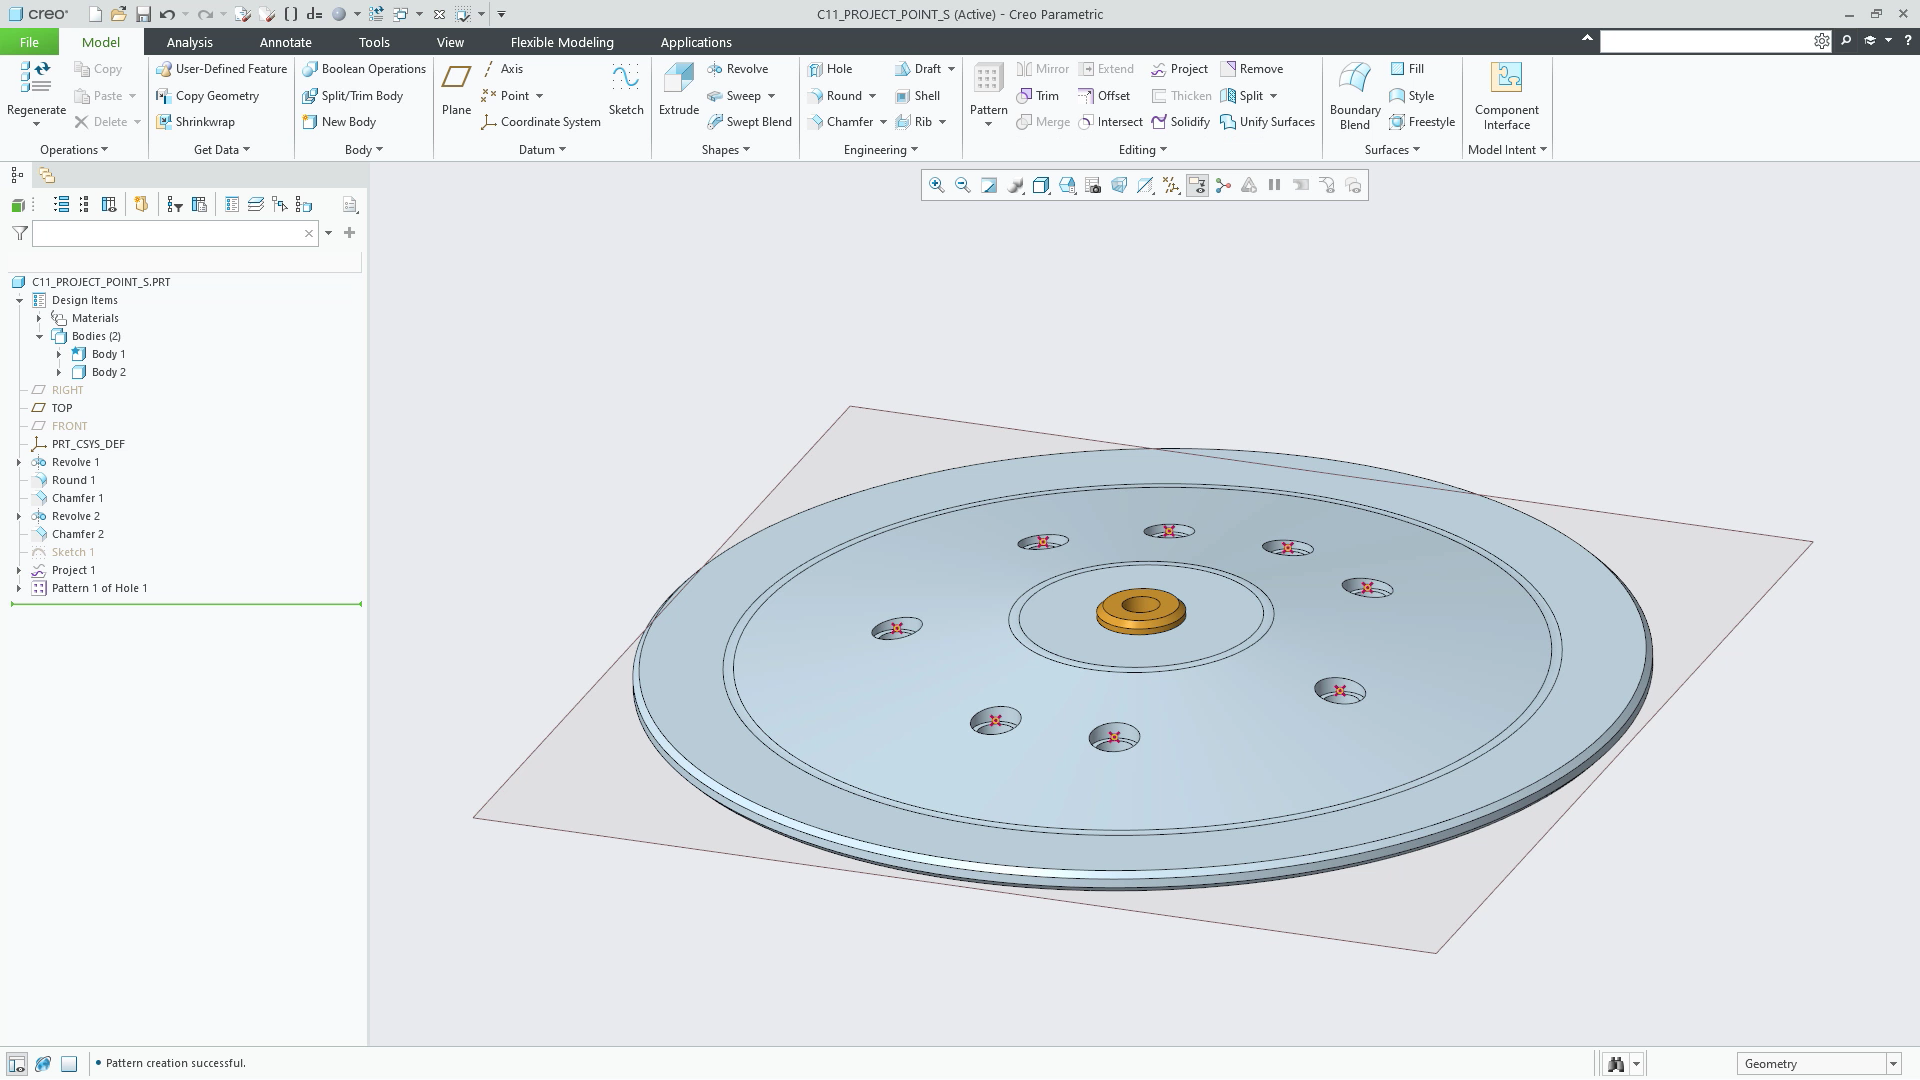Expand the Revolve 1 feature
This screenshot has width=1920, height=1080.
pos(19,462)
